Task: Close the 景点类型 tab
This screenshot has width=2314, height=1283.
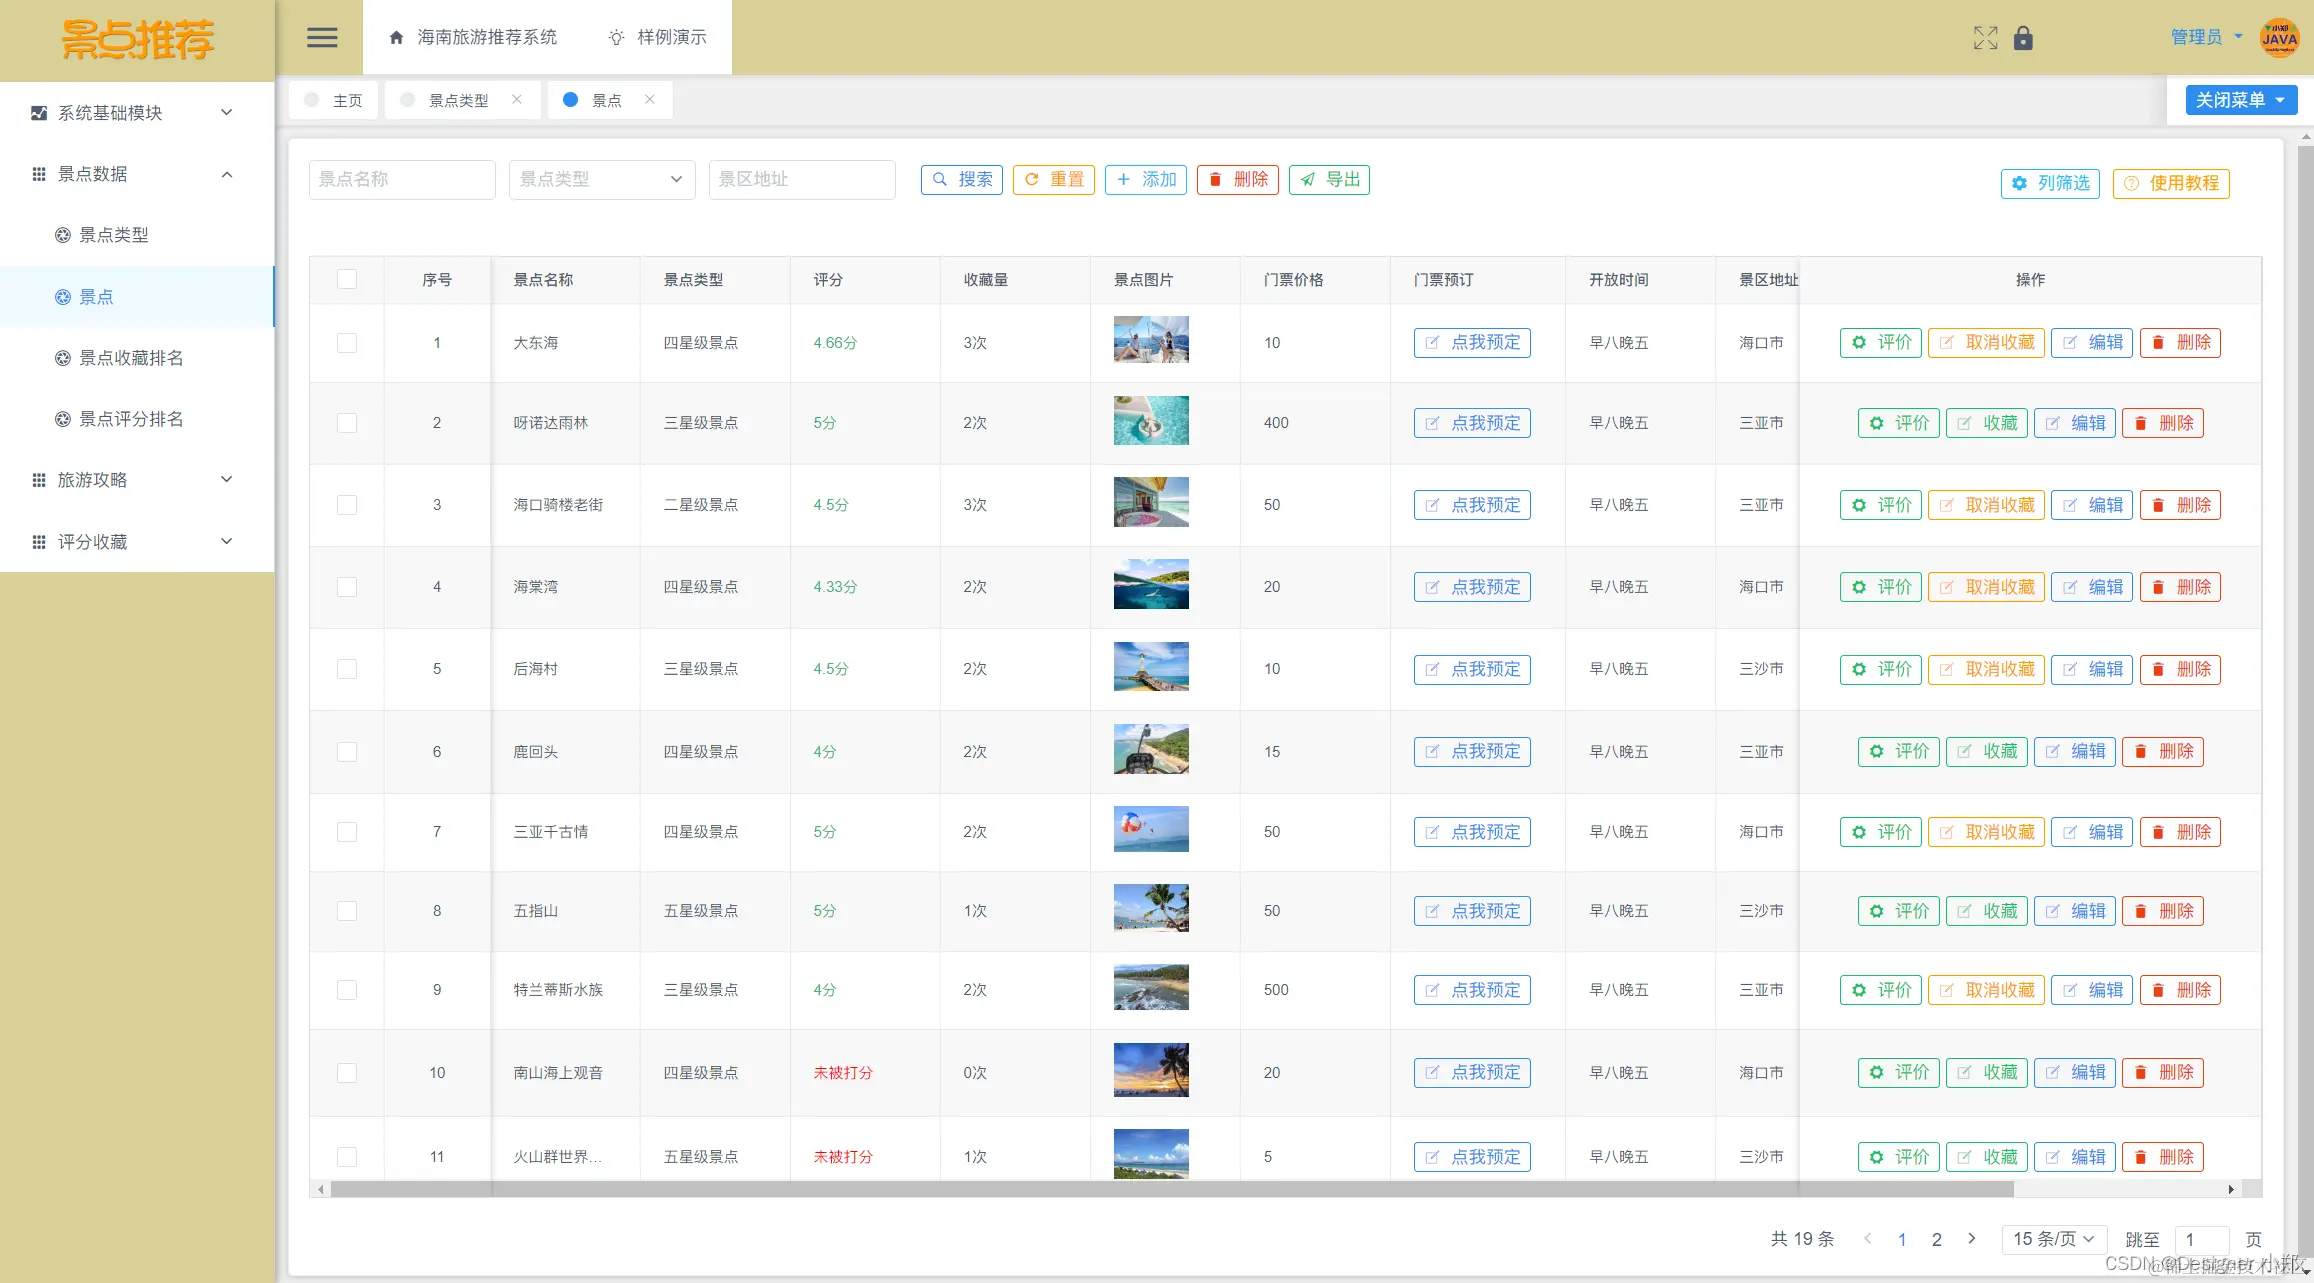Action: coord(517,99)
